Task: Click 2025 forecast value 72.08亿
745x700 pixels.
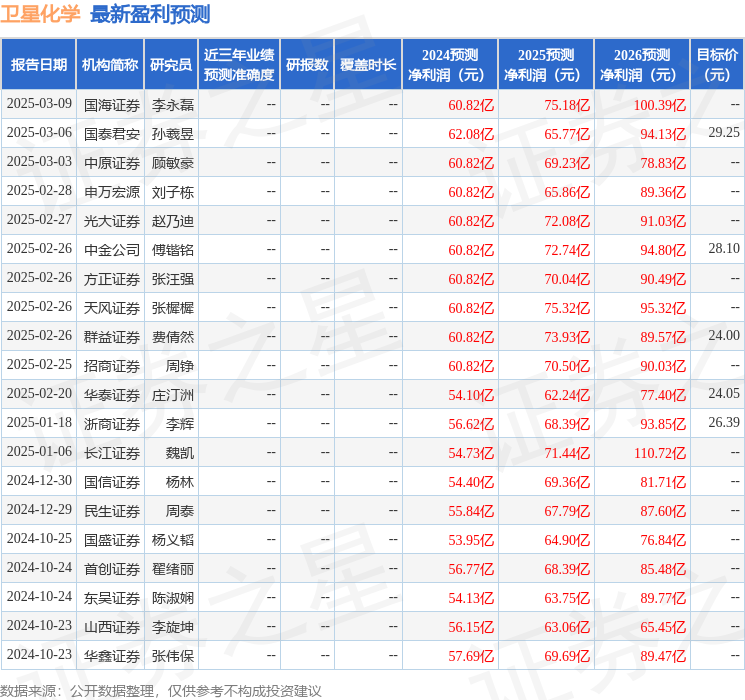Action: point(567,221)
